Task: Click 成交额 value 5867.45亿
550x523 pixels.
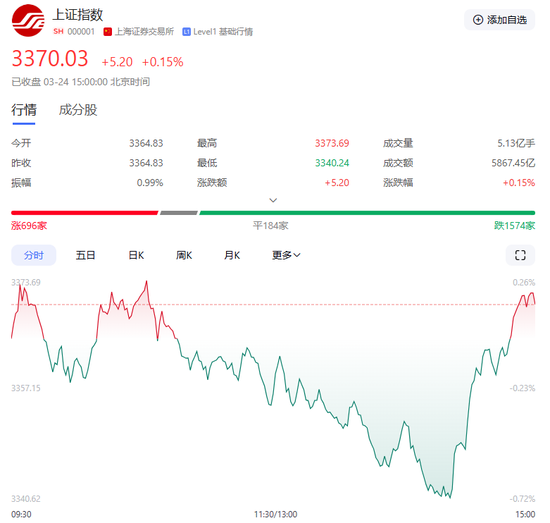Action: (x=513, y=163)
